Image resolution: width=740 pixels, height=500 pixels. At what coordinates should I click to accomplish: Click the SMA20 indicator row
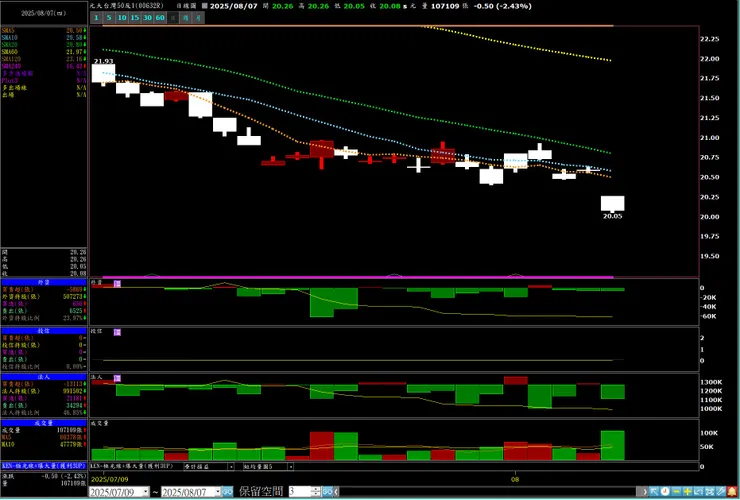point(43,44)
